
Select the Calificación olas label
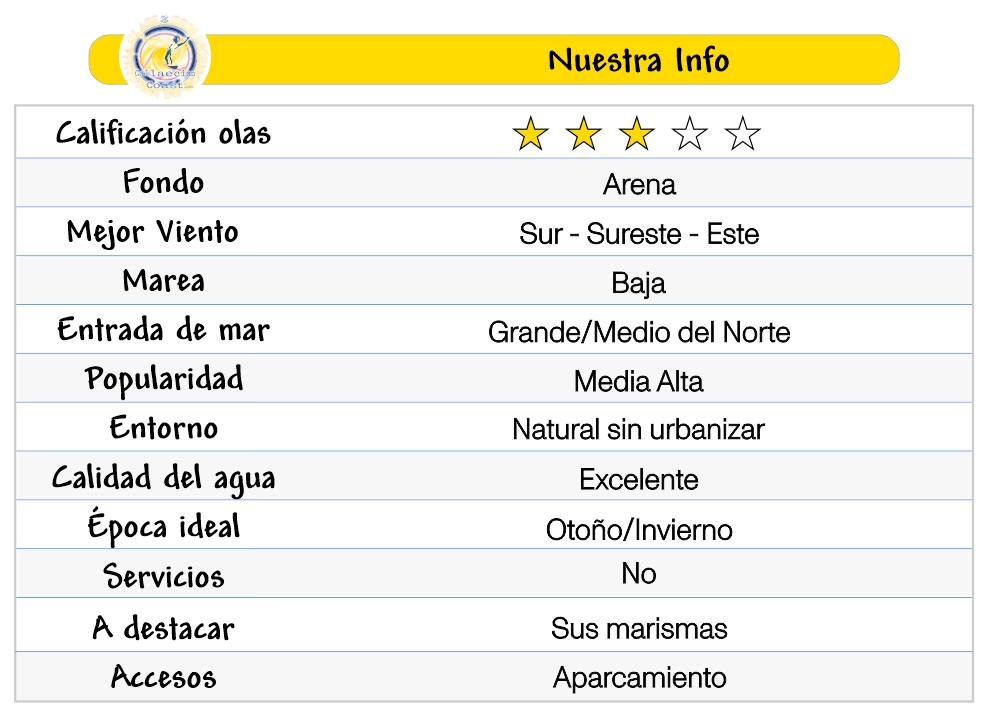pos(163,133)
